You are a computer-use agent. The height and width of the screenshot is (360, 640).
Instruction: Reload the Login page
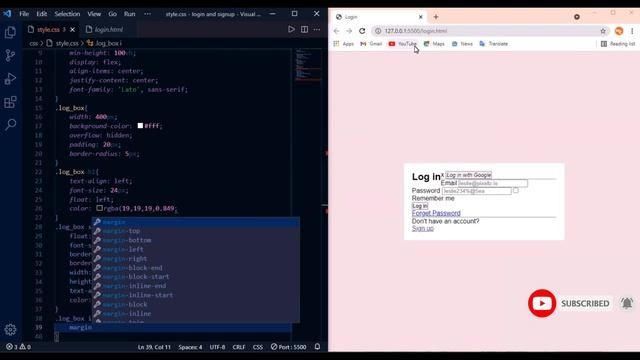click(362, 31)
